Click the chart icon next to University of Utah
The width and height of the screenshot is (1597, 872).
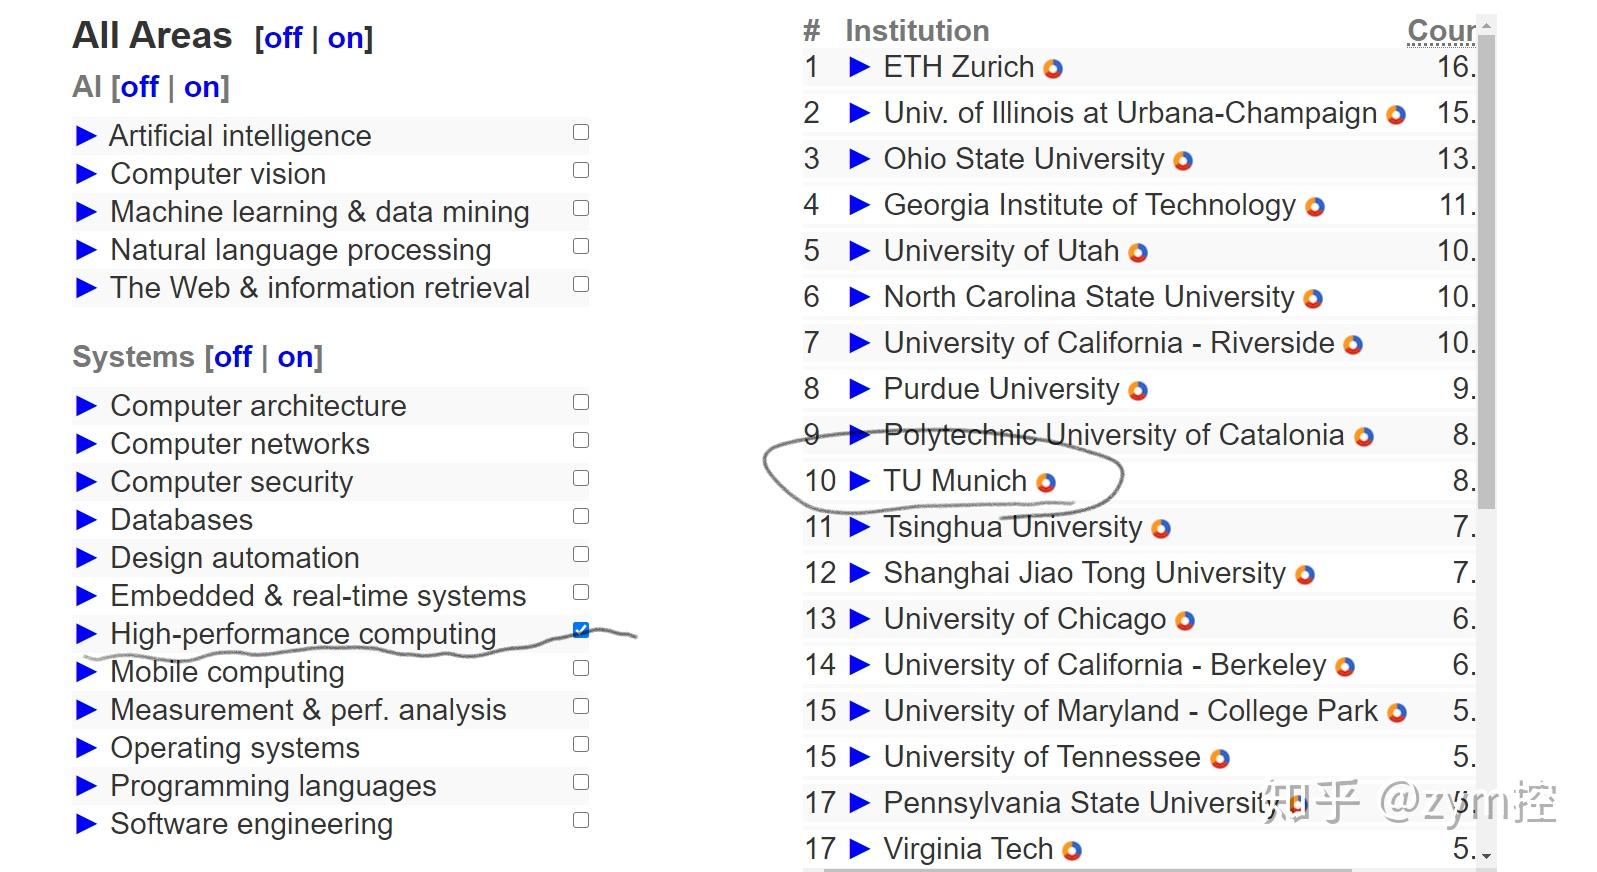coord(1138,253)
